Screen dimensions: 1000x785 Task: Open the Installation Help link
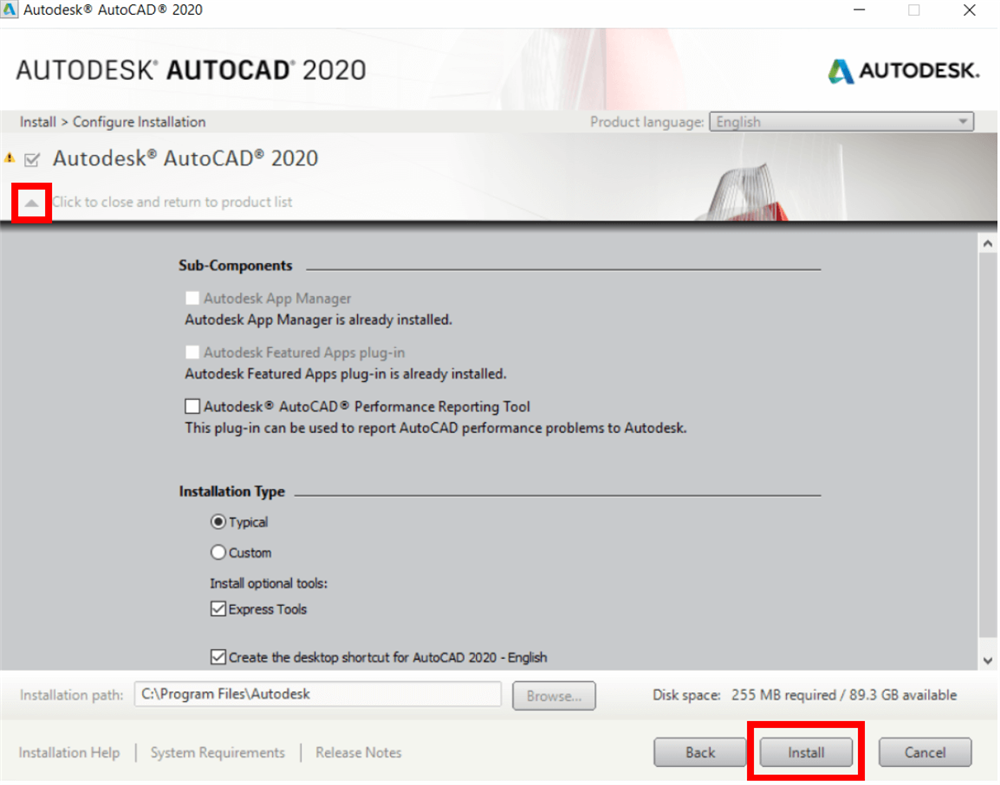tap(69, 753)
